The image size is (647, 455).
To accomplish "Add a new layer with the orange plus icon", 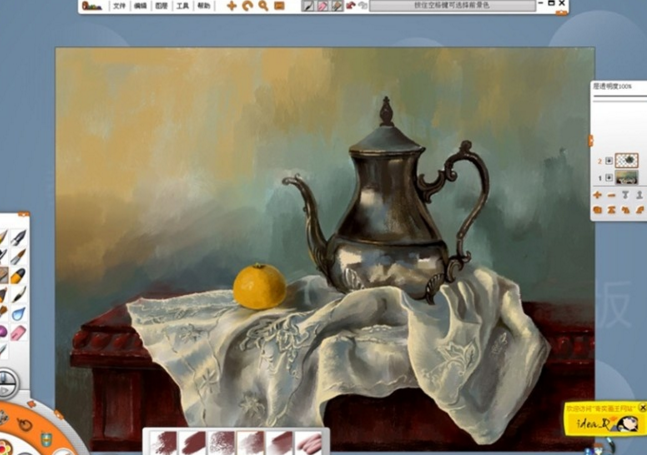I will point(597,195).
